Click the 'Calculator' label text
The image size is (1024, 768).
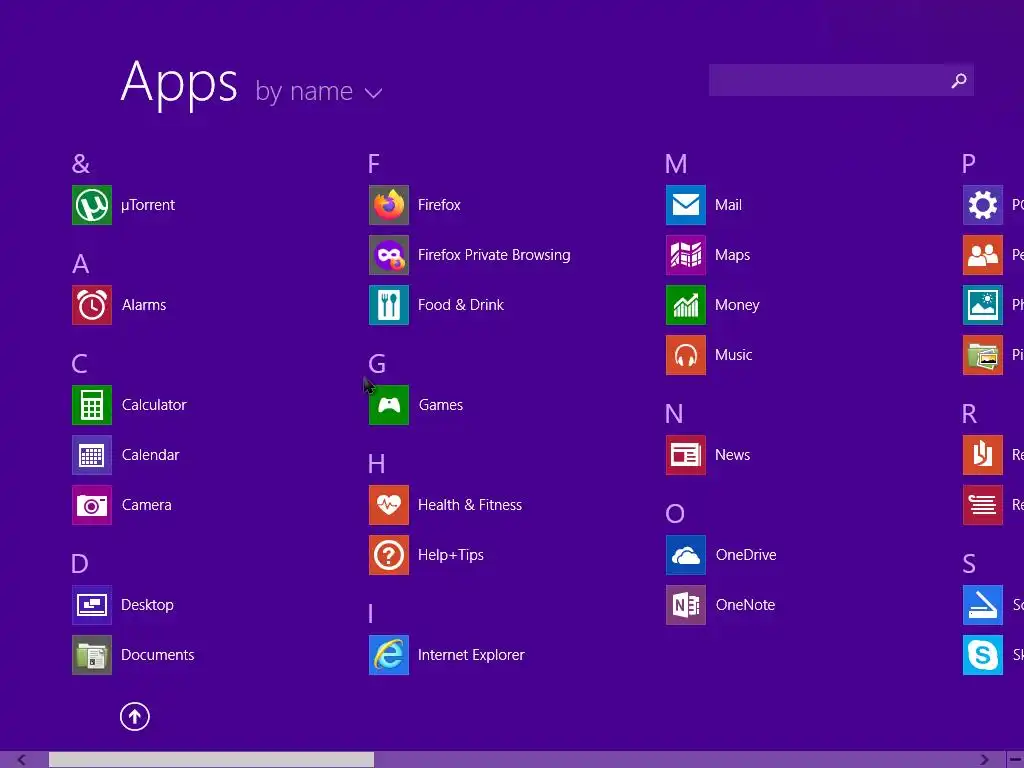click(x=154, y=405)
